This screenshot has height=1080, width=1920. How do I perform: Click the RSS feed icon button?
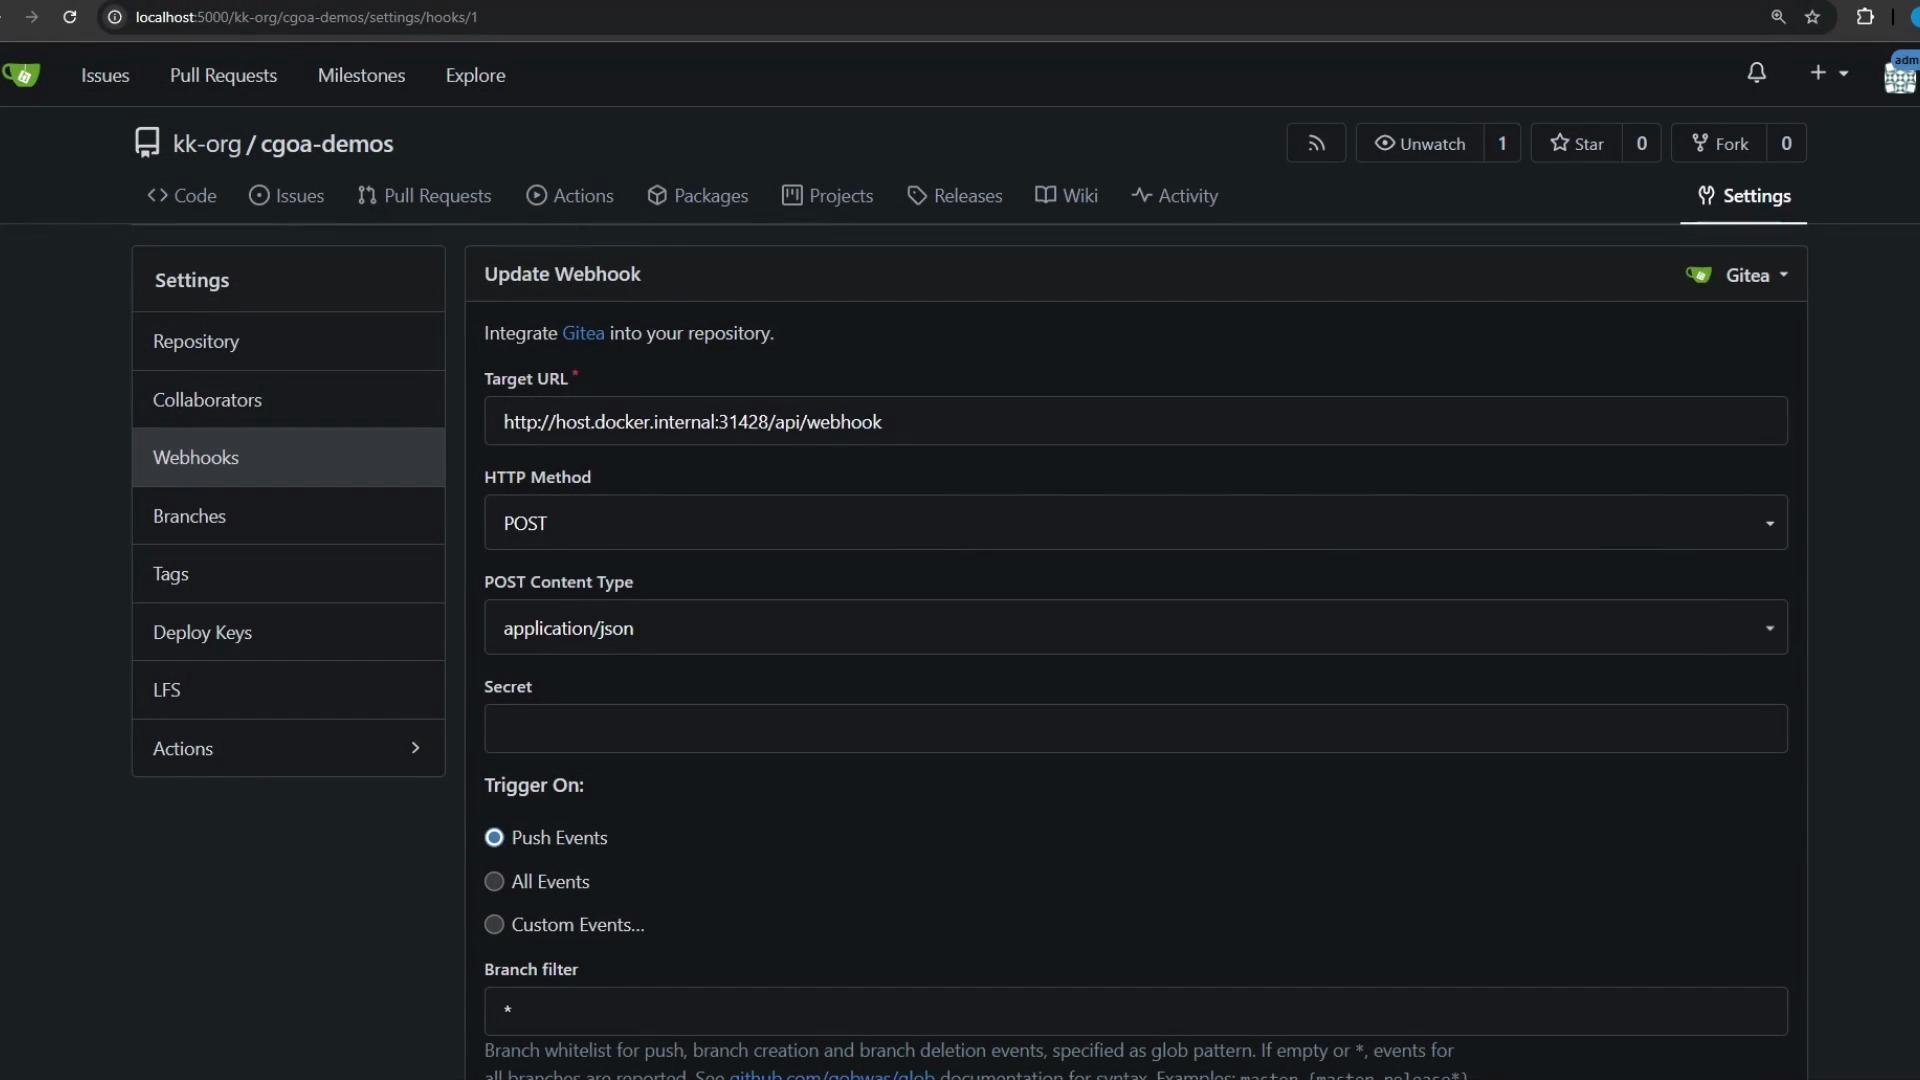(1316, 143)
